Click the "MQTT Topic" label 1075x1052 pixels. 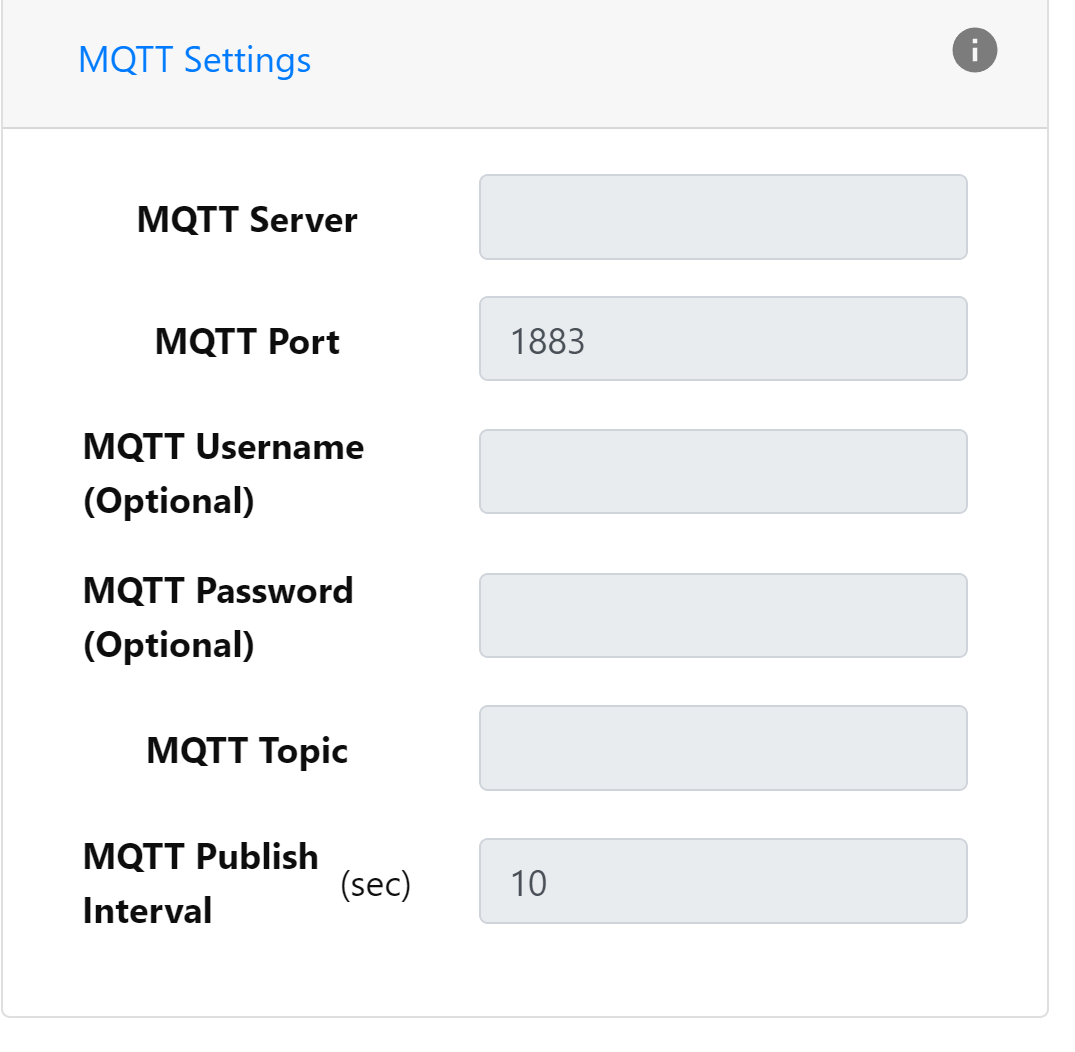[x=247, y=750]
